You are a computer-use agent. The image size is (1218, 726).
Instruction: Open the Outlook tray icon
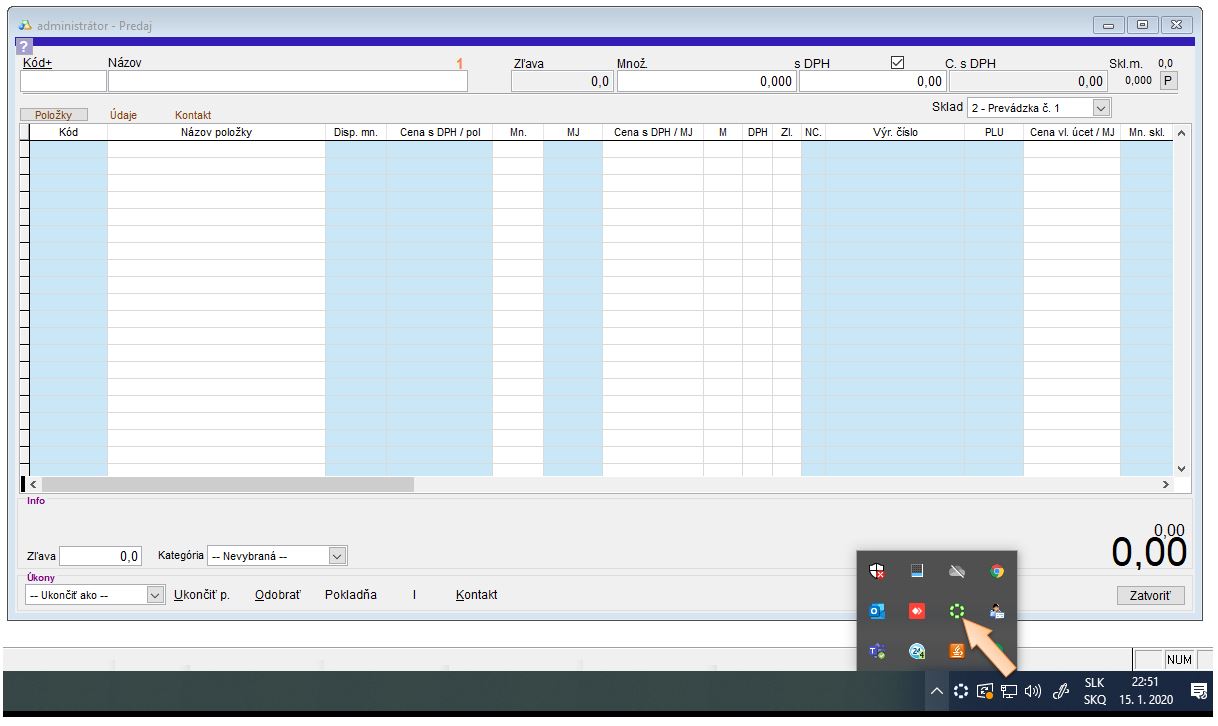[877, 611]
